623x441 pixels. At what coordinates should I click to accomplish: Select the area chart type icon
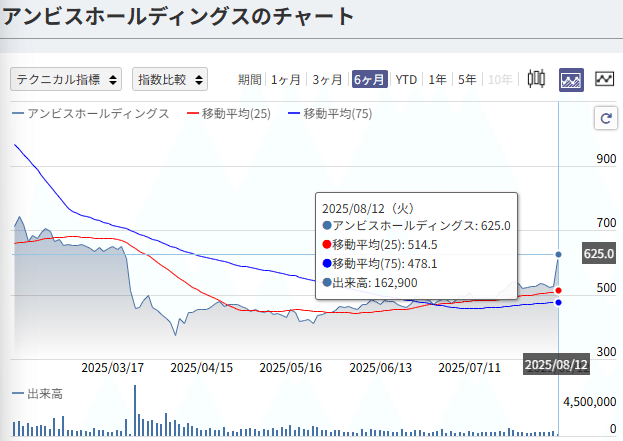571,79
